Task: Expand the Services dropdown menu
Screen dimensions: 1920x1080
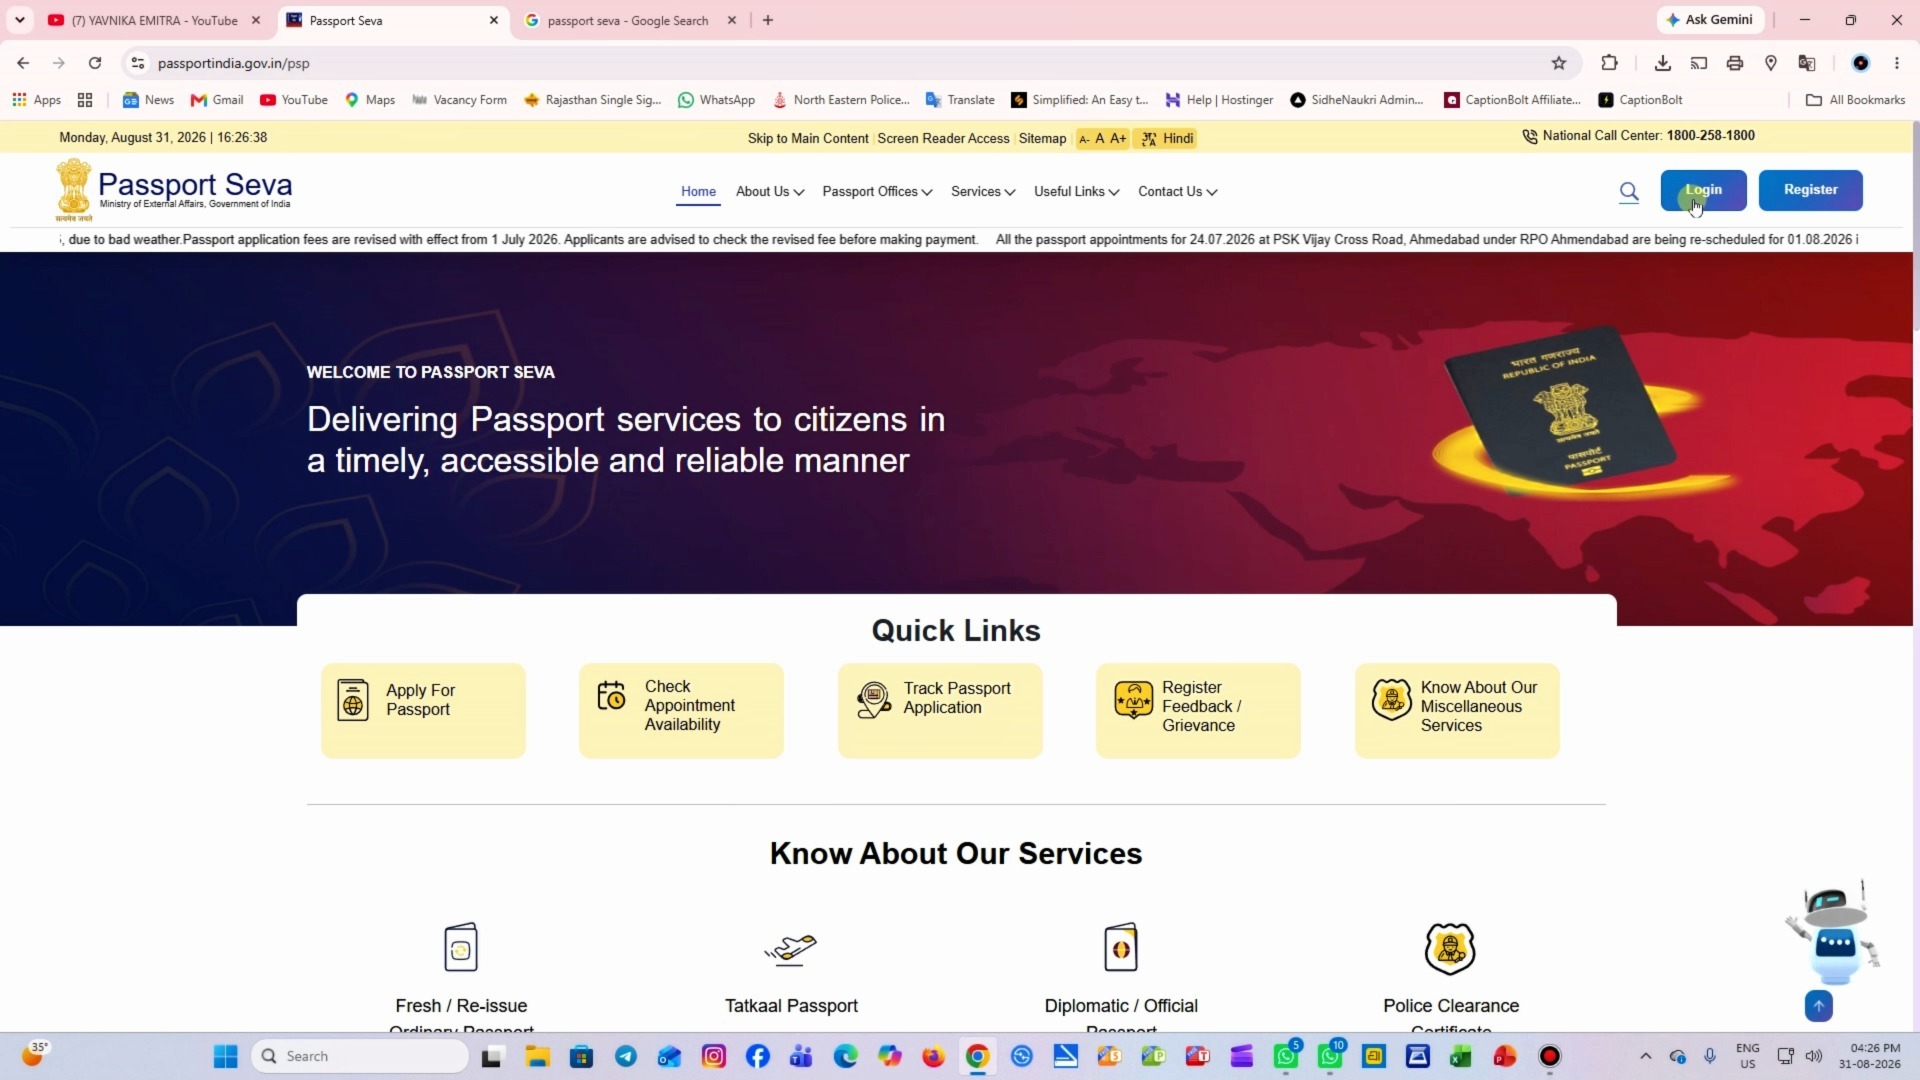Action: pos(983,192)
